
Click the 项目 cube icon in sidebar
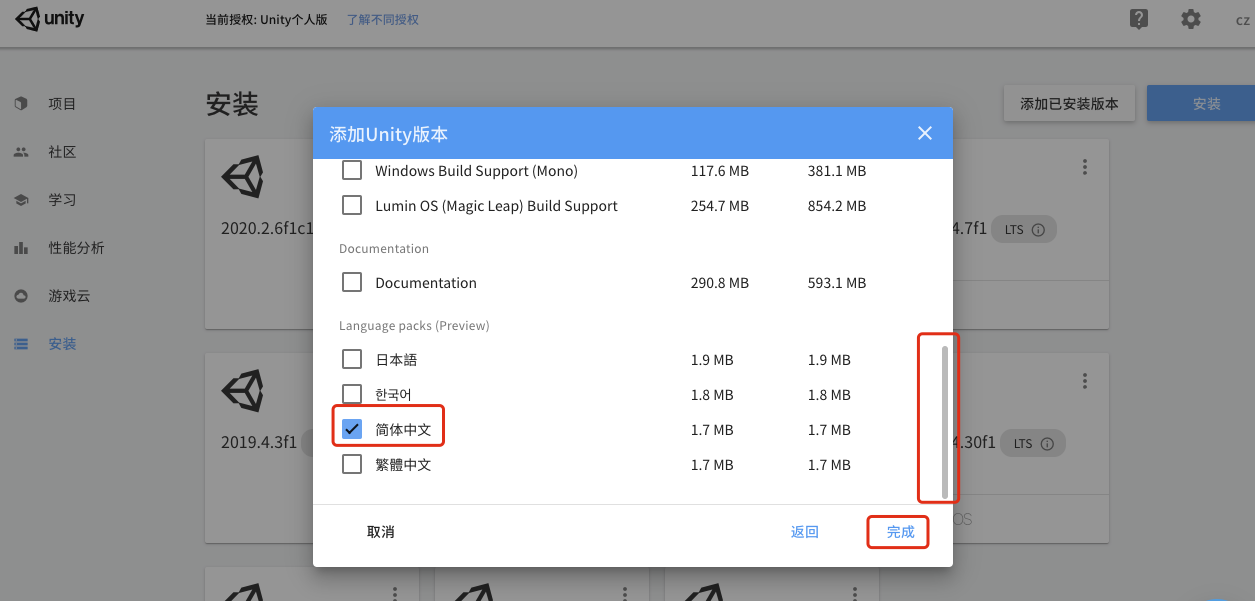coord(21,104)
